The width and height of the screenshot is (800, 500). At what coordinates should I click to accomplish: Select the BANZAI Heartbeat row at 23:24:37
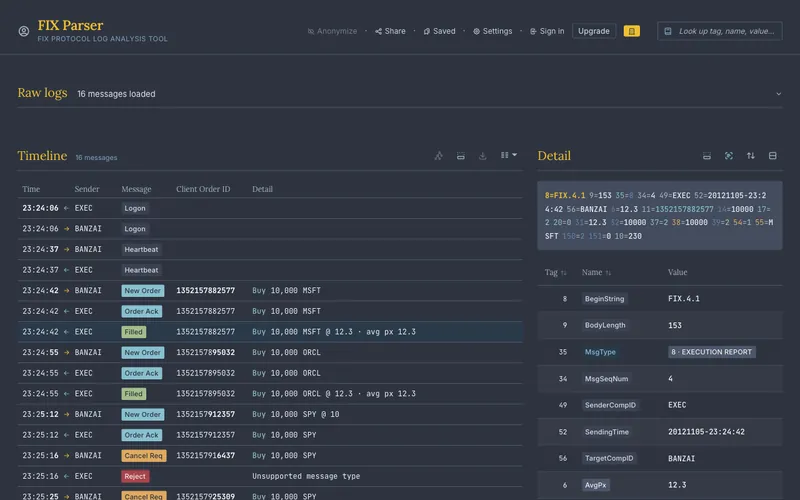(x=270, y=249)
